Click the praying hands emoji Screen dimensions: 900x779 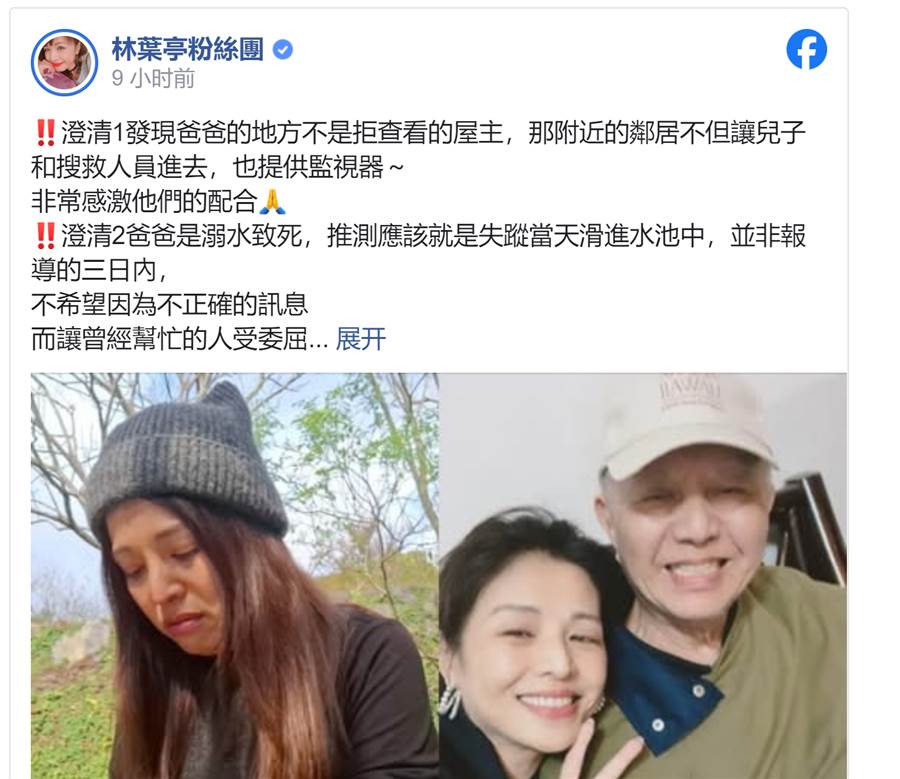273,201
